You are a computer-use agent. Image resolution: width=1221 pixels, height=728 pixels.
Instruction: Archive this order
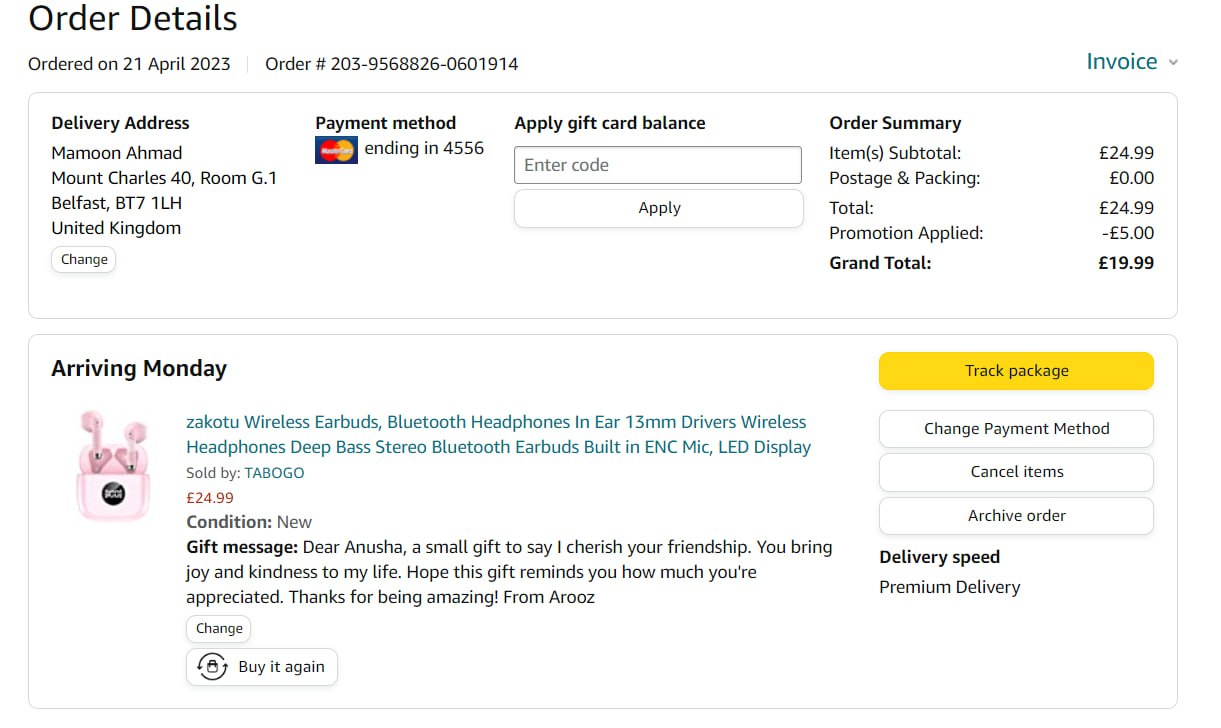click(1016, 516)
